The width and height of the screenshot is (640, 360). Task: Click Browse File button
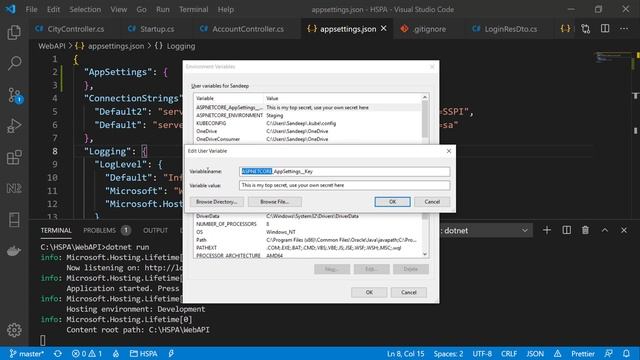pos(275,202)
